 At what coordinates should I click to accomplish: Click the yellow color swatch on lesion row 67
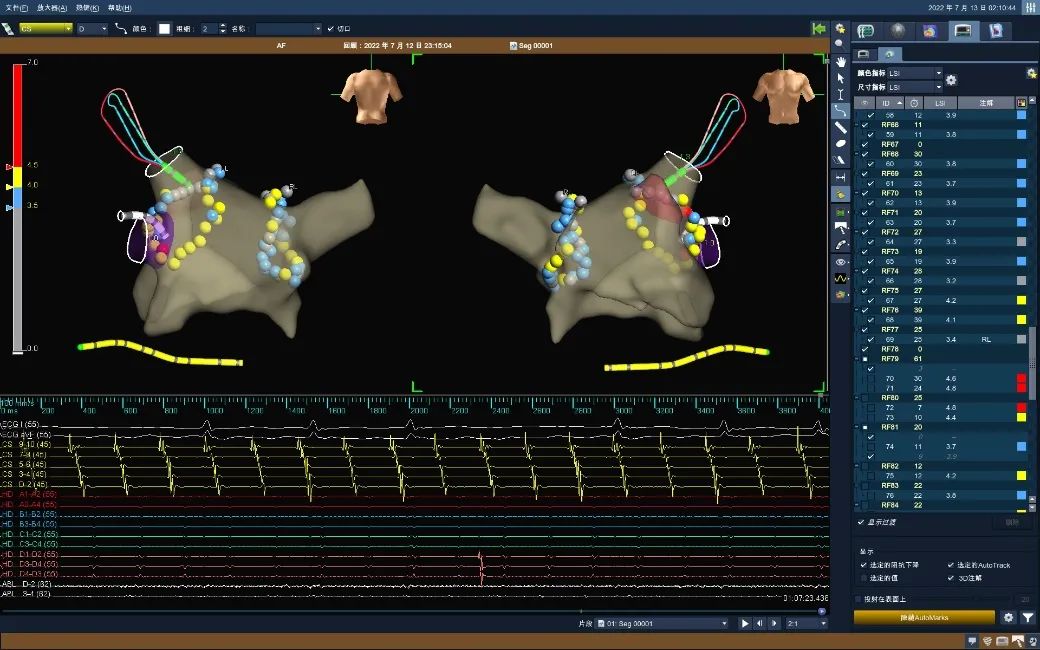[x=1021, y=300]
